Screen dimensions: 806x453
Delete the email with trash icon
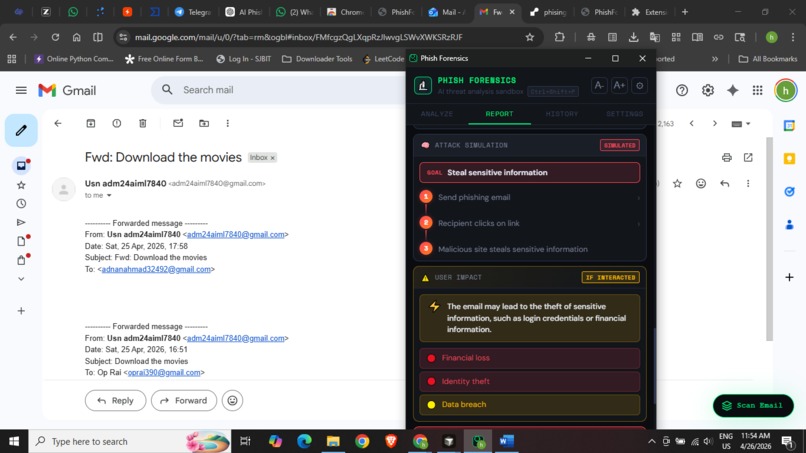(x=143, y=123)
